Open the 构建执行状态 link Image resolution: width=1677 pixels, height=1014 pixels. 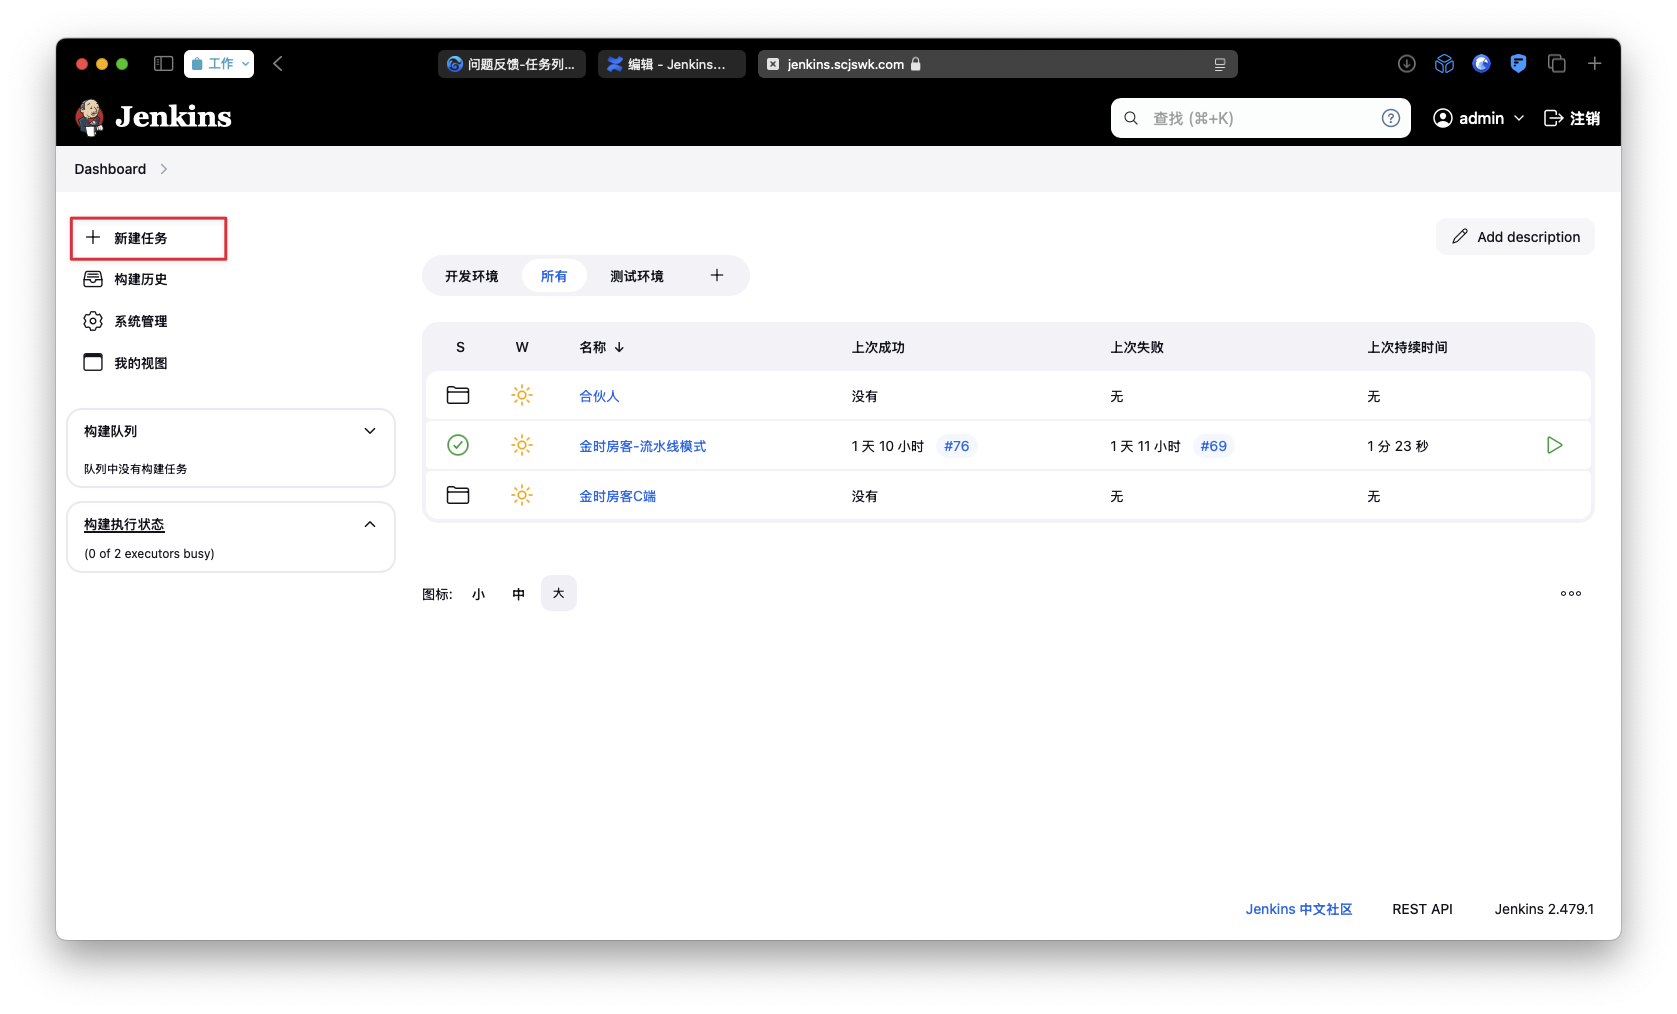click(124, 524)
